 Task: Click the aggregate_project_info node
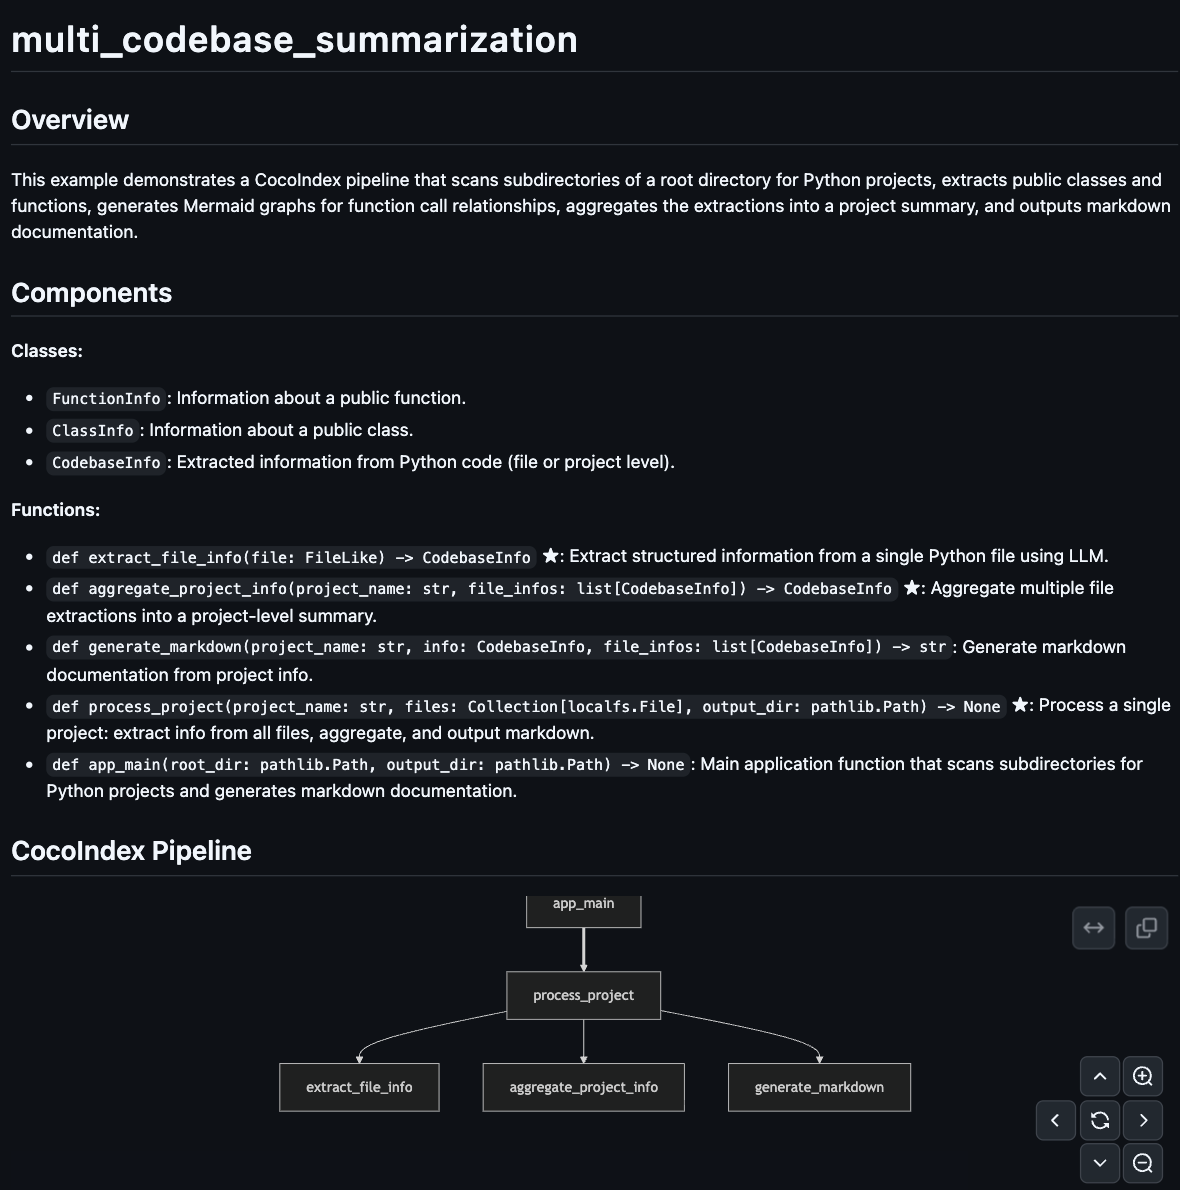[583, 1087]
